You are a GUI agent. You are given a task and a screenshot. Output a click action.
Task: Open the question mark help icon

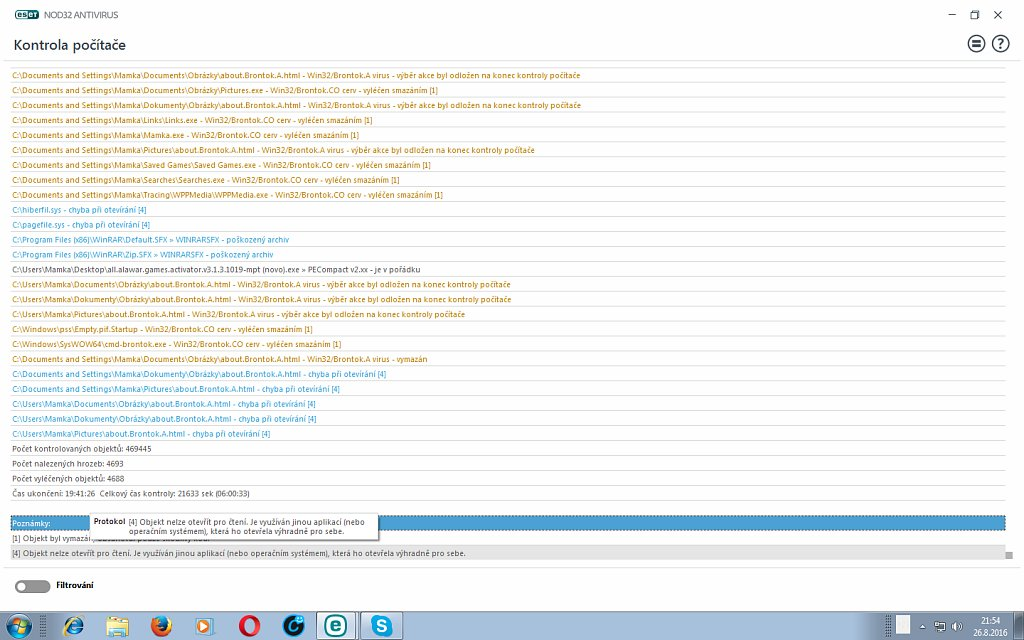pyautogui.click(x=1000, y=44)
